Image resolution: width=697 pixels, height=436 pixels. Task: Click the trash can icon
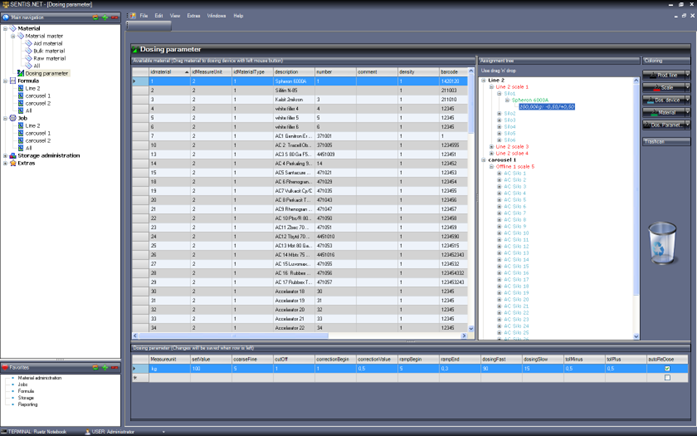pos(662,243)
